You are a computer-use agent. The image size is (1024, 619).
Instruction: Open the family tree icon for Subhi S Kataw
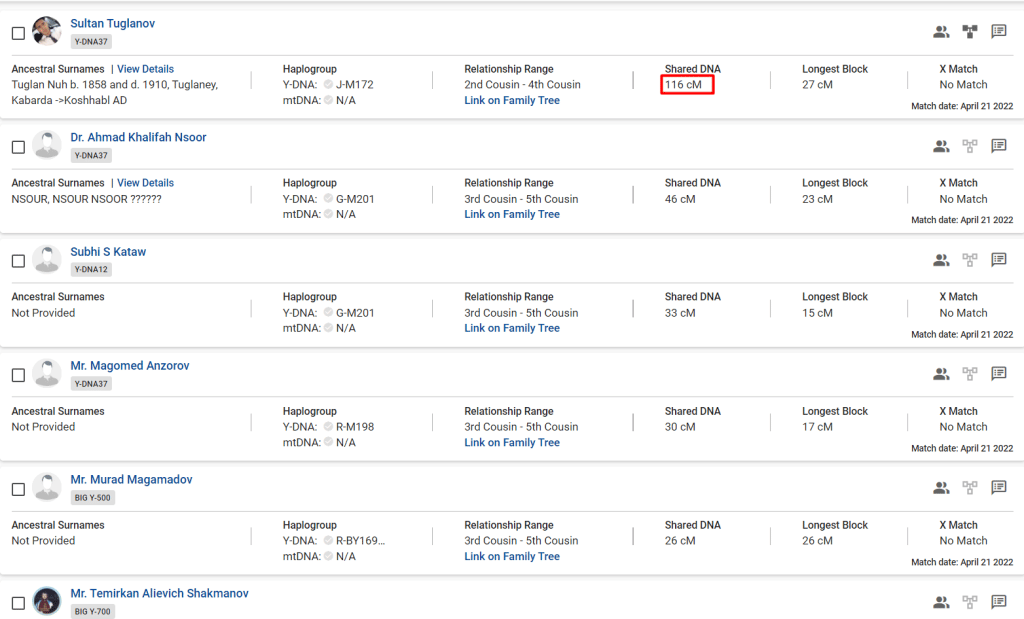tap(969, 260)
